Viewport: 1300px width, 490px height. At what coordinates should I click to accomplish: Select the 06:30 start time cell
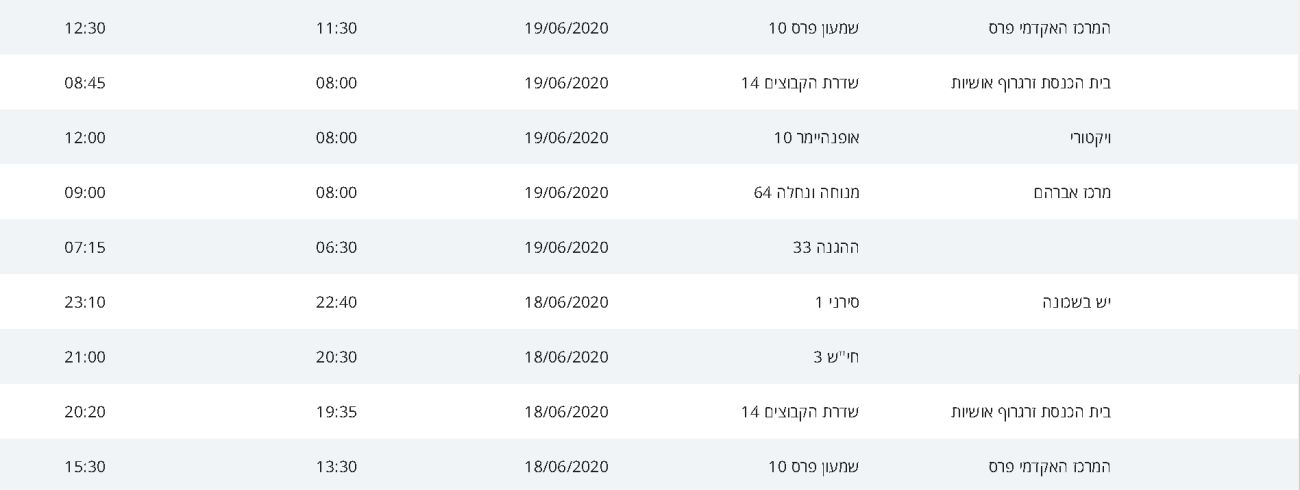pos(336,248)
